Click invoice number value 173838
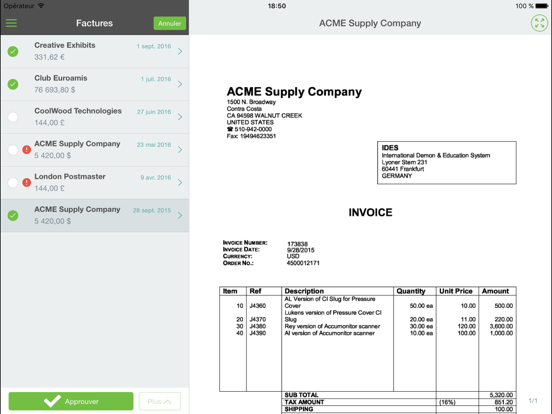Image resolution: width=552 pixels, height=414 pixels. click(297, 244)
